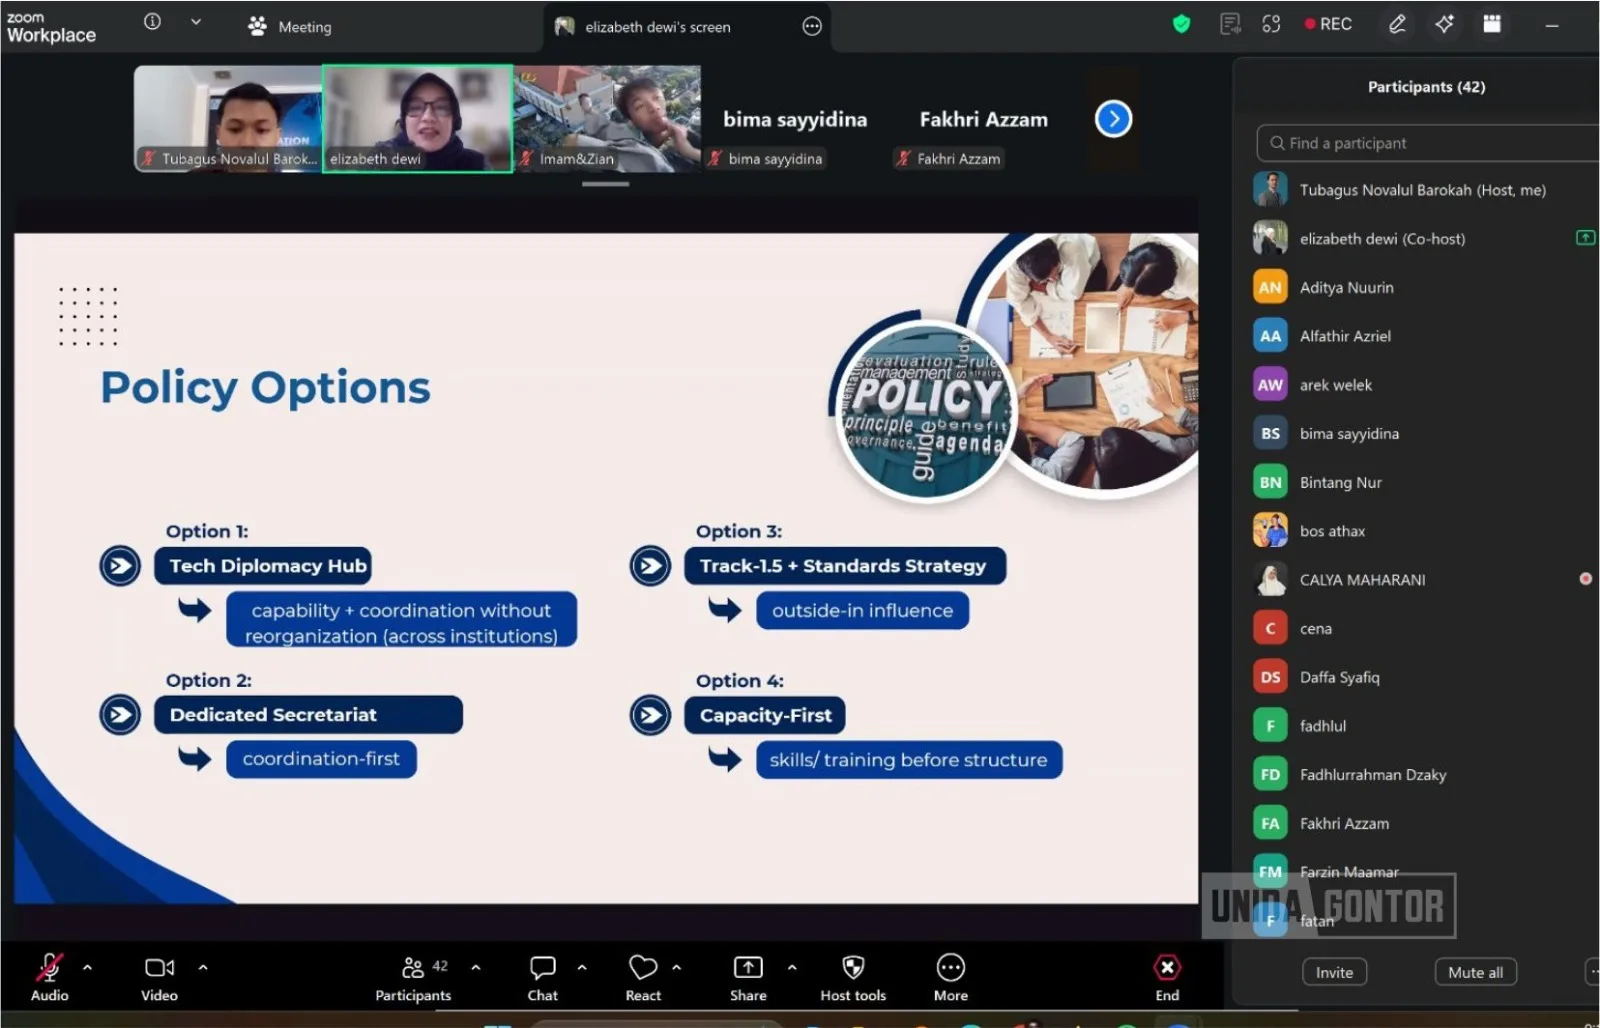Click the green encryption shield icon
Image resolution: width=1600 pixels, height=1028 pixels.
pos(1181,24)
